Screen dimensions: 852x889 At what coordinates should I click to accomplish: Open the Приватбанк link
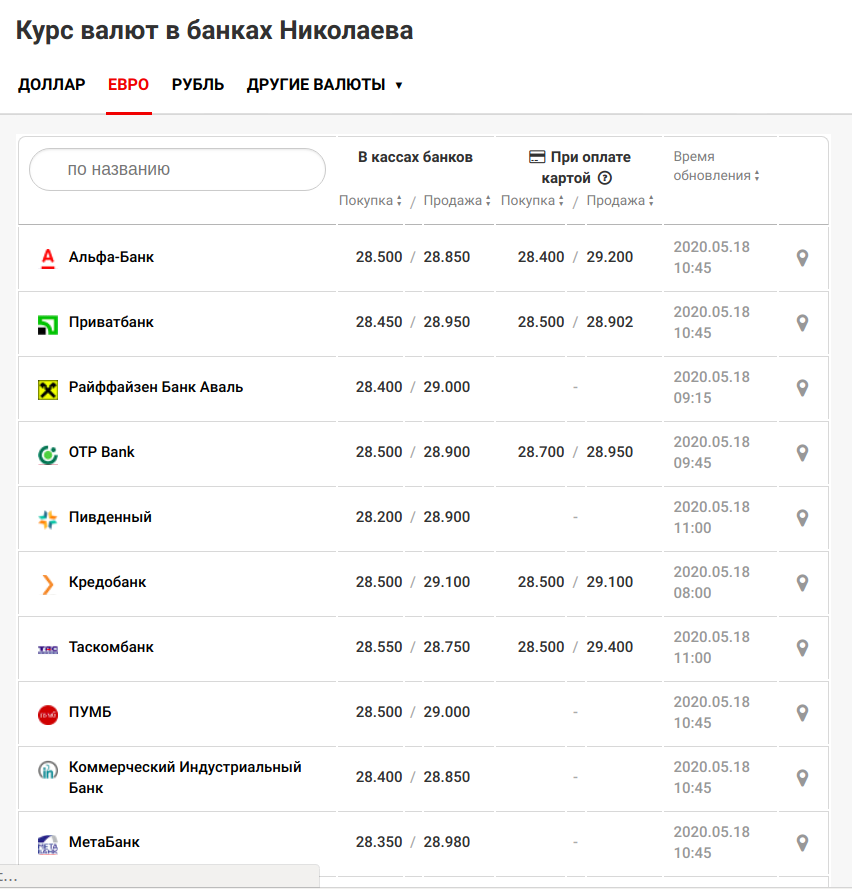111,322
